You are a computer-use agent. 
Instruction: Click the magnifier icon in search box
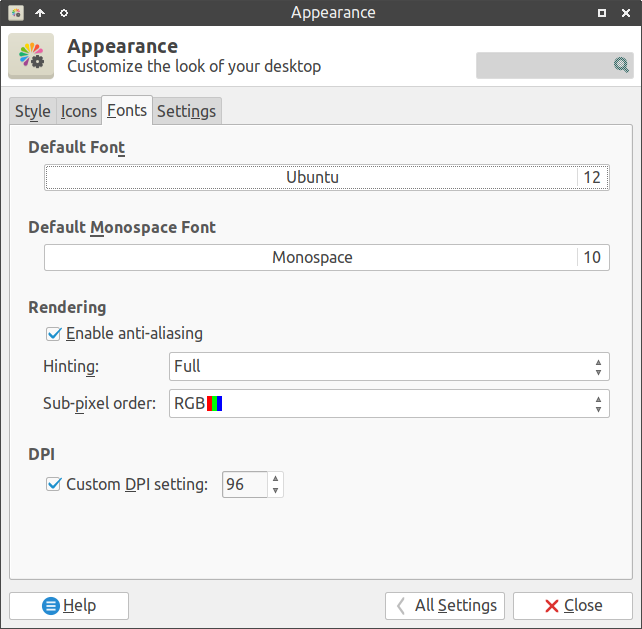pos(621,66)
